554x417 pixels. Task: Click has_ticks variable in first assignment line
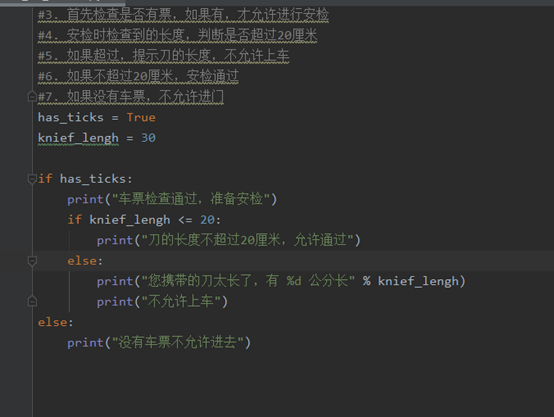coord(71,117)
